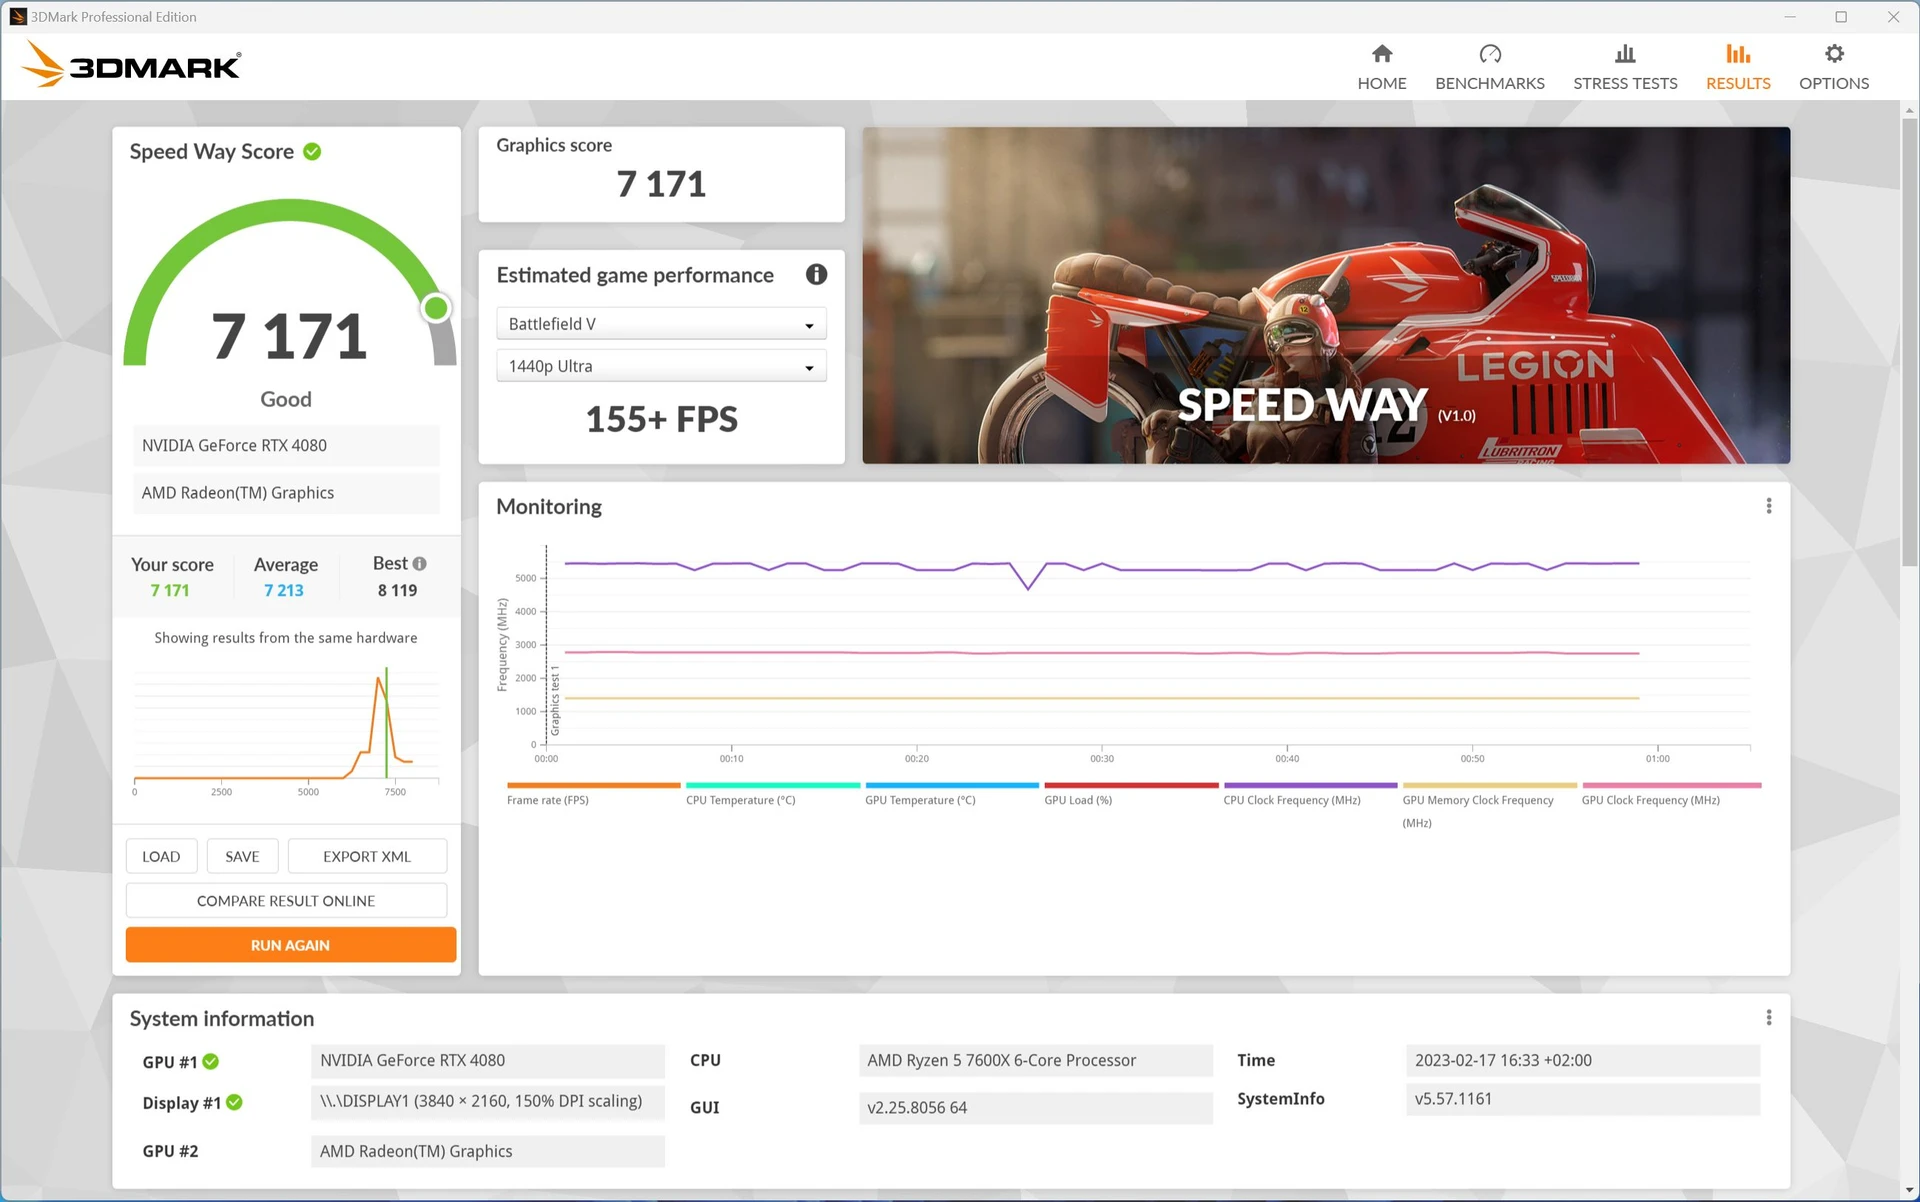
Task: Click the Average score 7 213
Action: (284, 590)
